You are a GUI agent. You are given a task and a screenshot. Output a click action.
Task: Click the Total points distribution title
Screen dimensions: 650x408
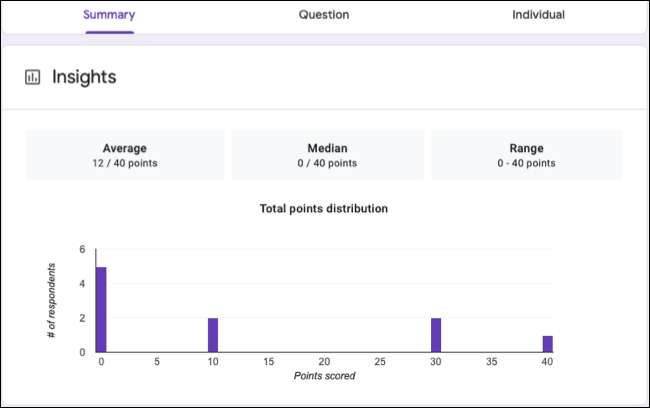pyautogui.click(x=324, y=209)
